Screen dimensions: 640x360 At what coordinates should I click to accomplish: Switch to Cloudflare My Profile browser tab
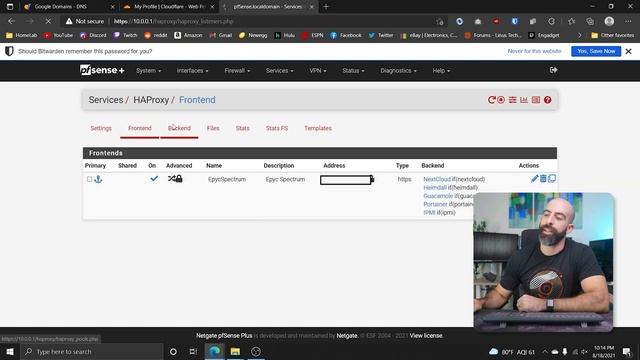169,7
